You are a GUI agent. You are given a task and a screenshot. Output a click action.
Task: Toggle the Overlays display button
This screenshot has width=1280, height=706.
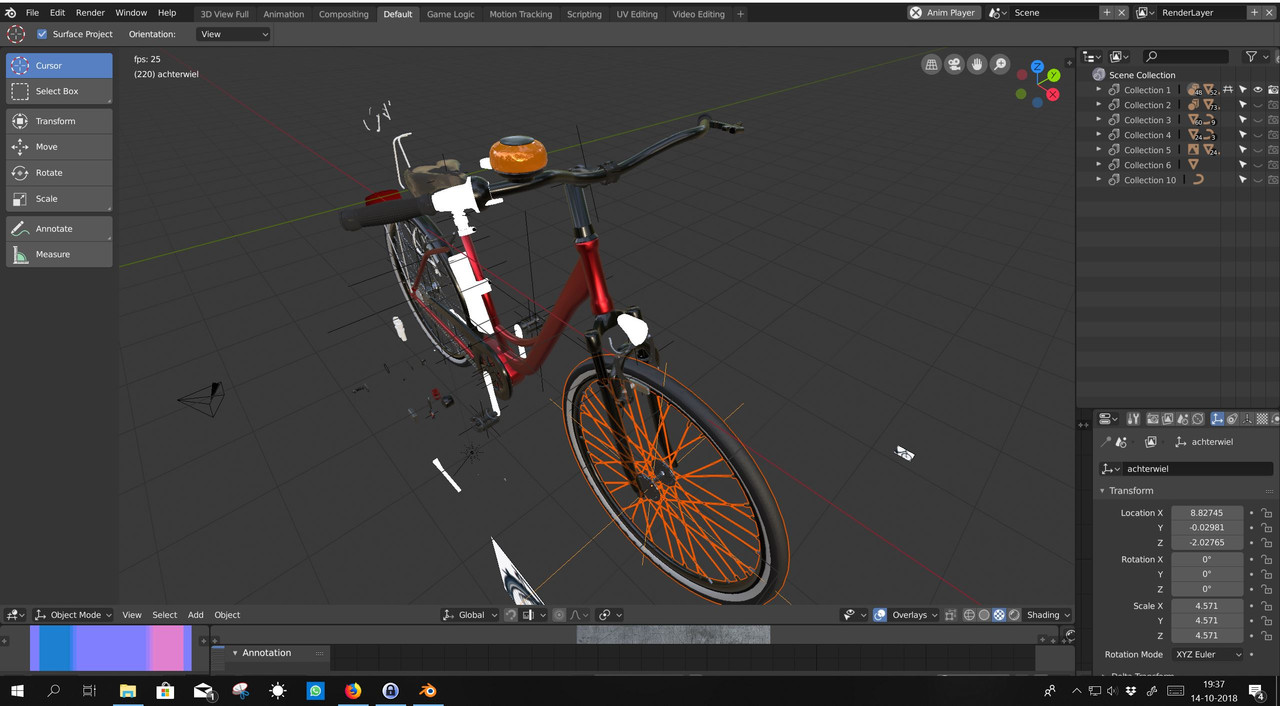(x=880, y=615)
